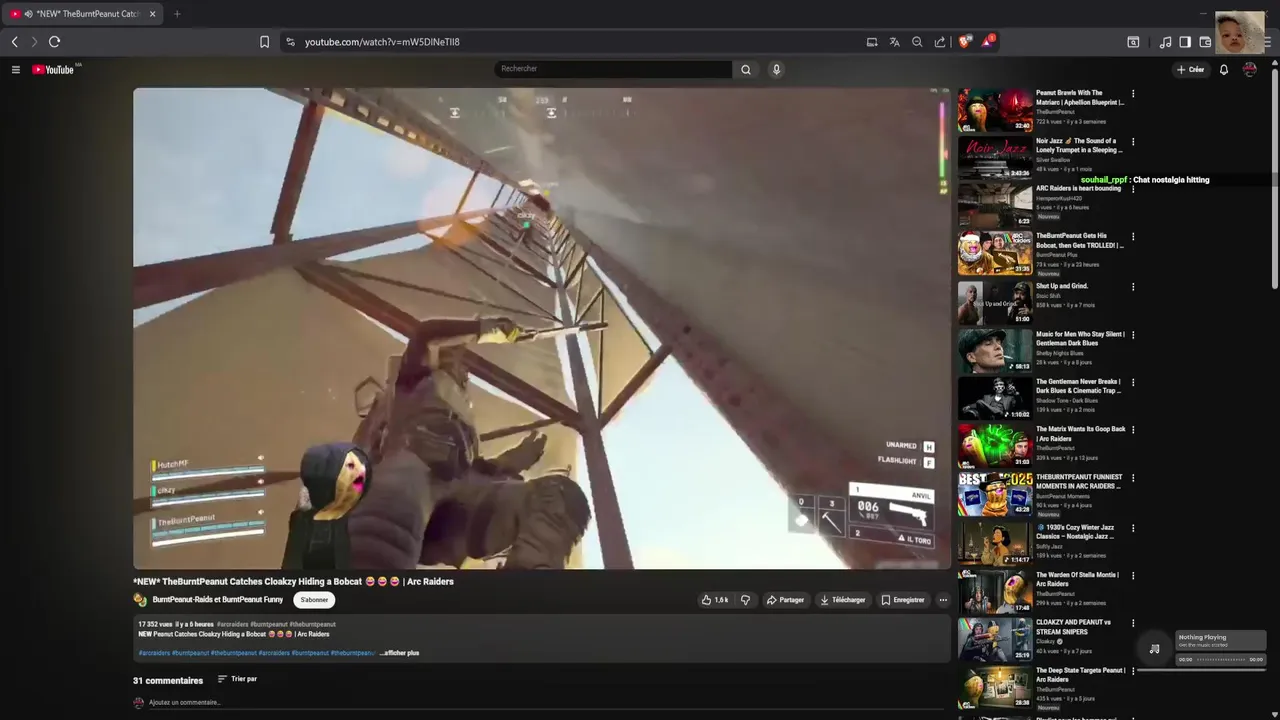Click the S'abonner subscribe button
Image resolution: width=1280 pixels, height=720 pixels.
(x=314, y=600)
